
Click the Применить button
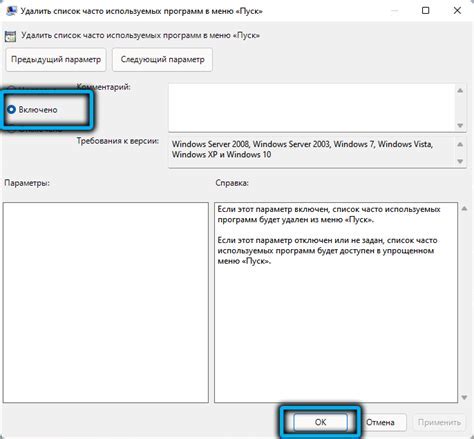(x=439, y=422)
